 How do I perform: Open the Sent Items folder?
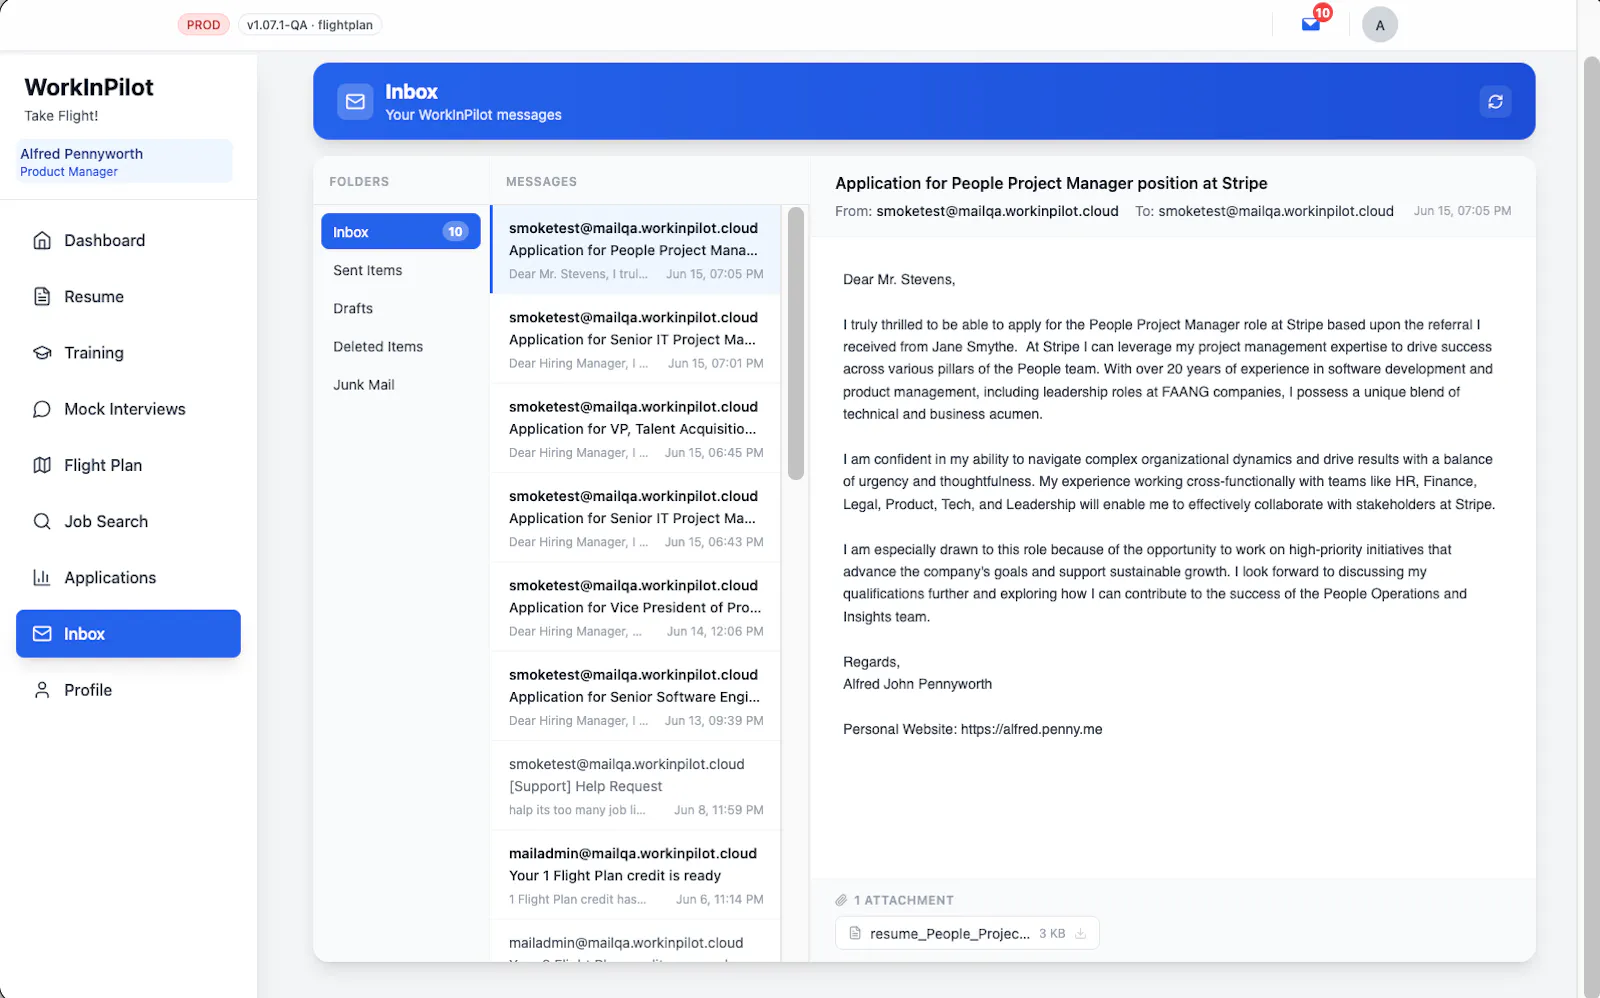(x=400, y=270)
